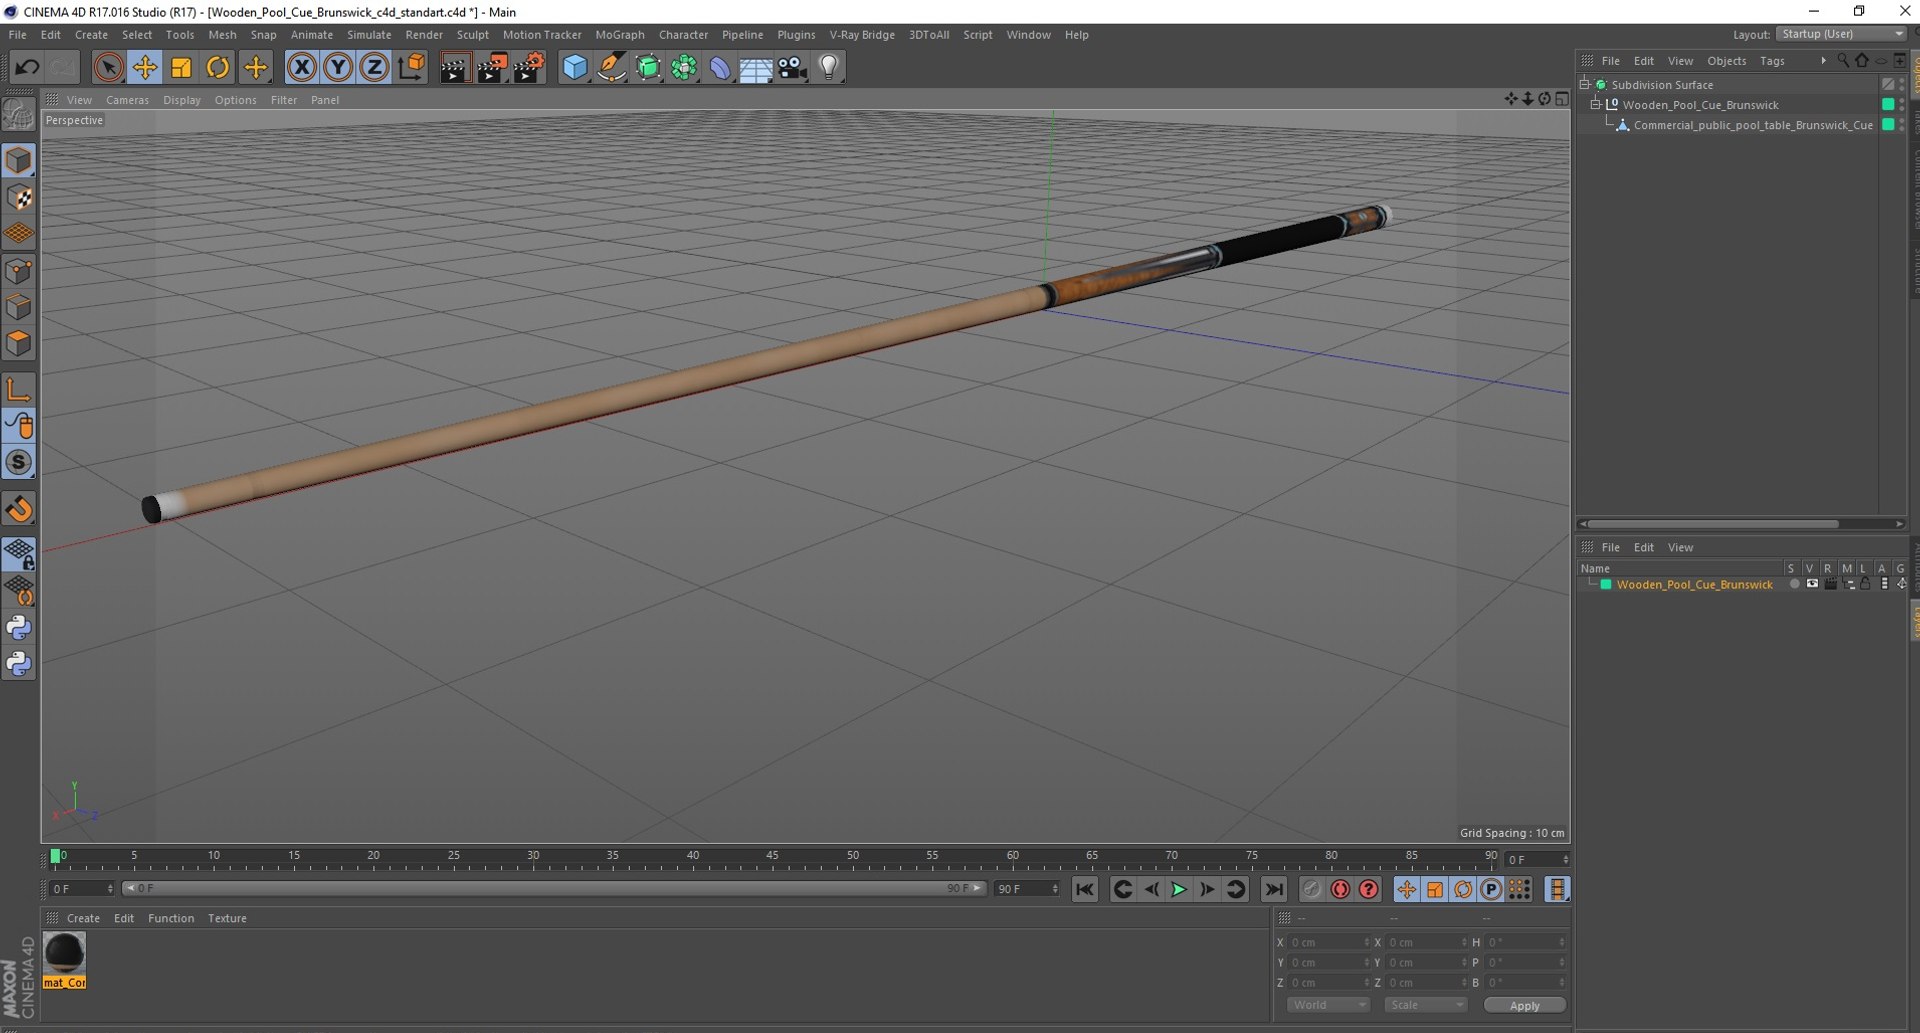Image resolution: width=1920 pixels, height=1033 pixels.
Task: Open the spline Pen tool
Action: 611,67
